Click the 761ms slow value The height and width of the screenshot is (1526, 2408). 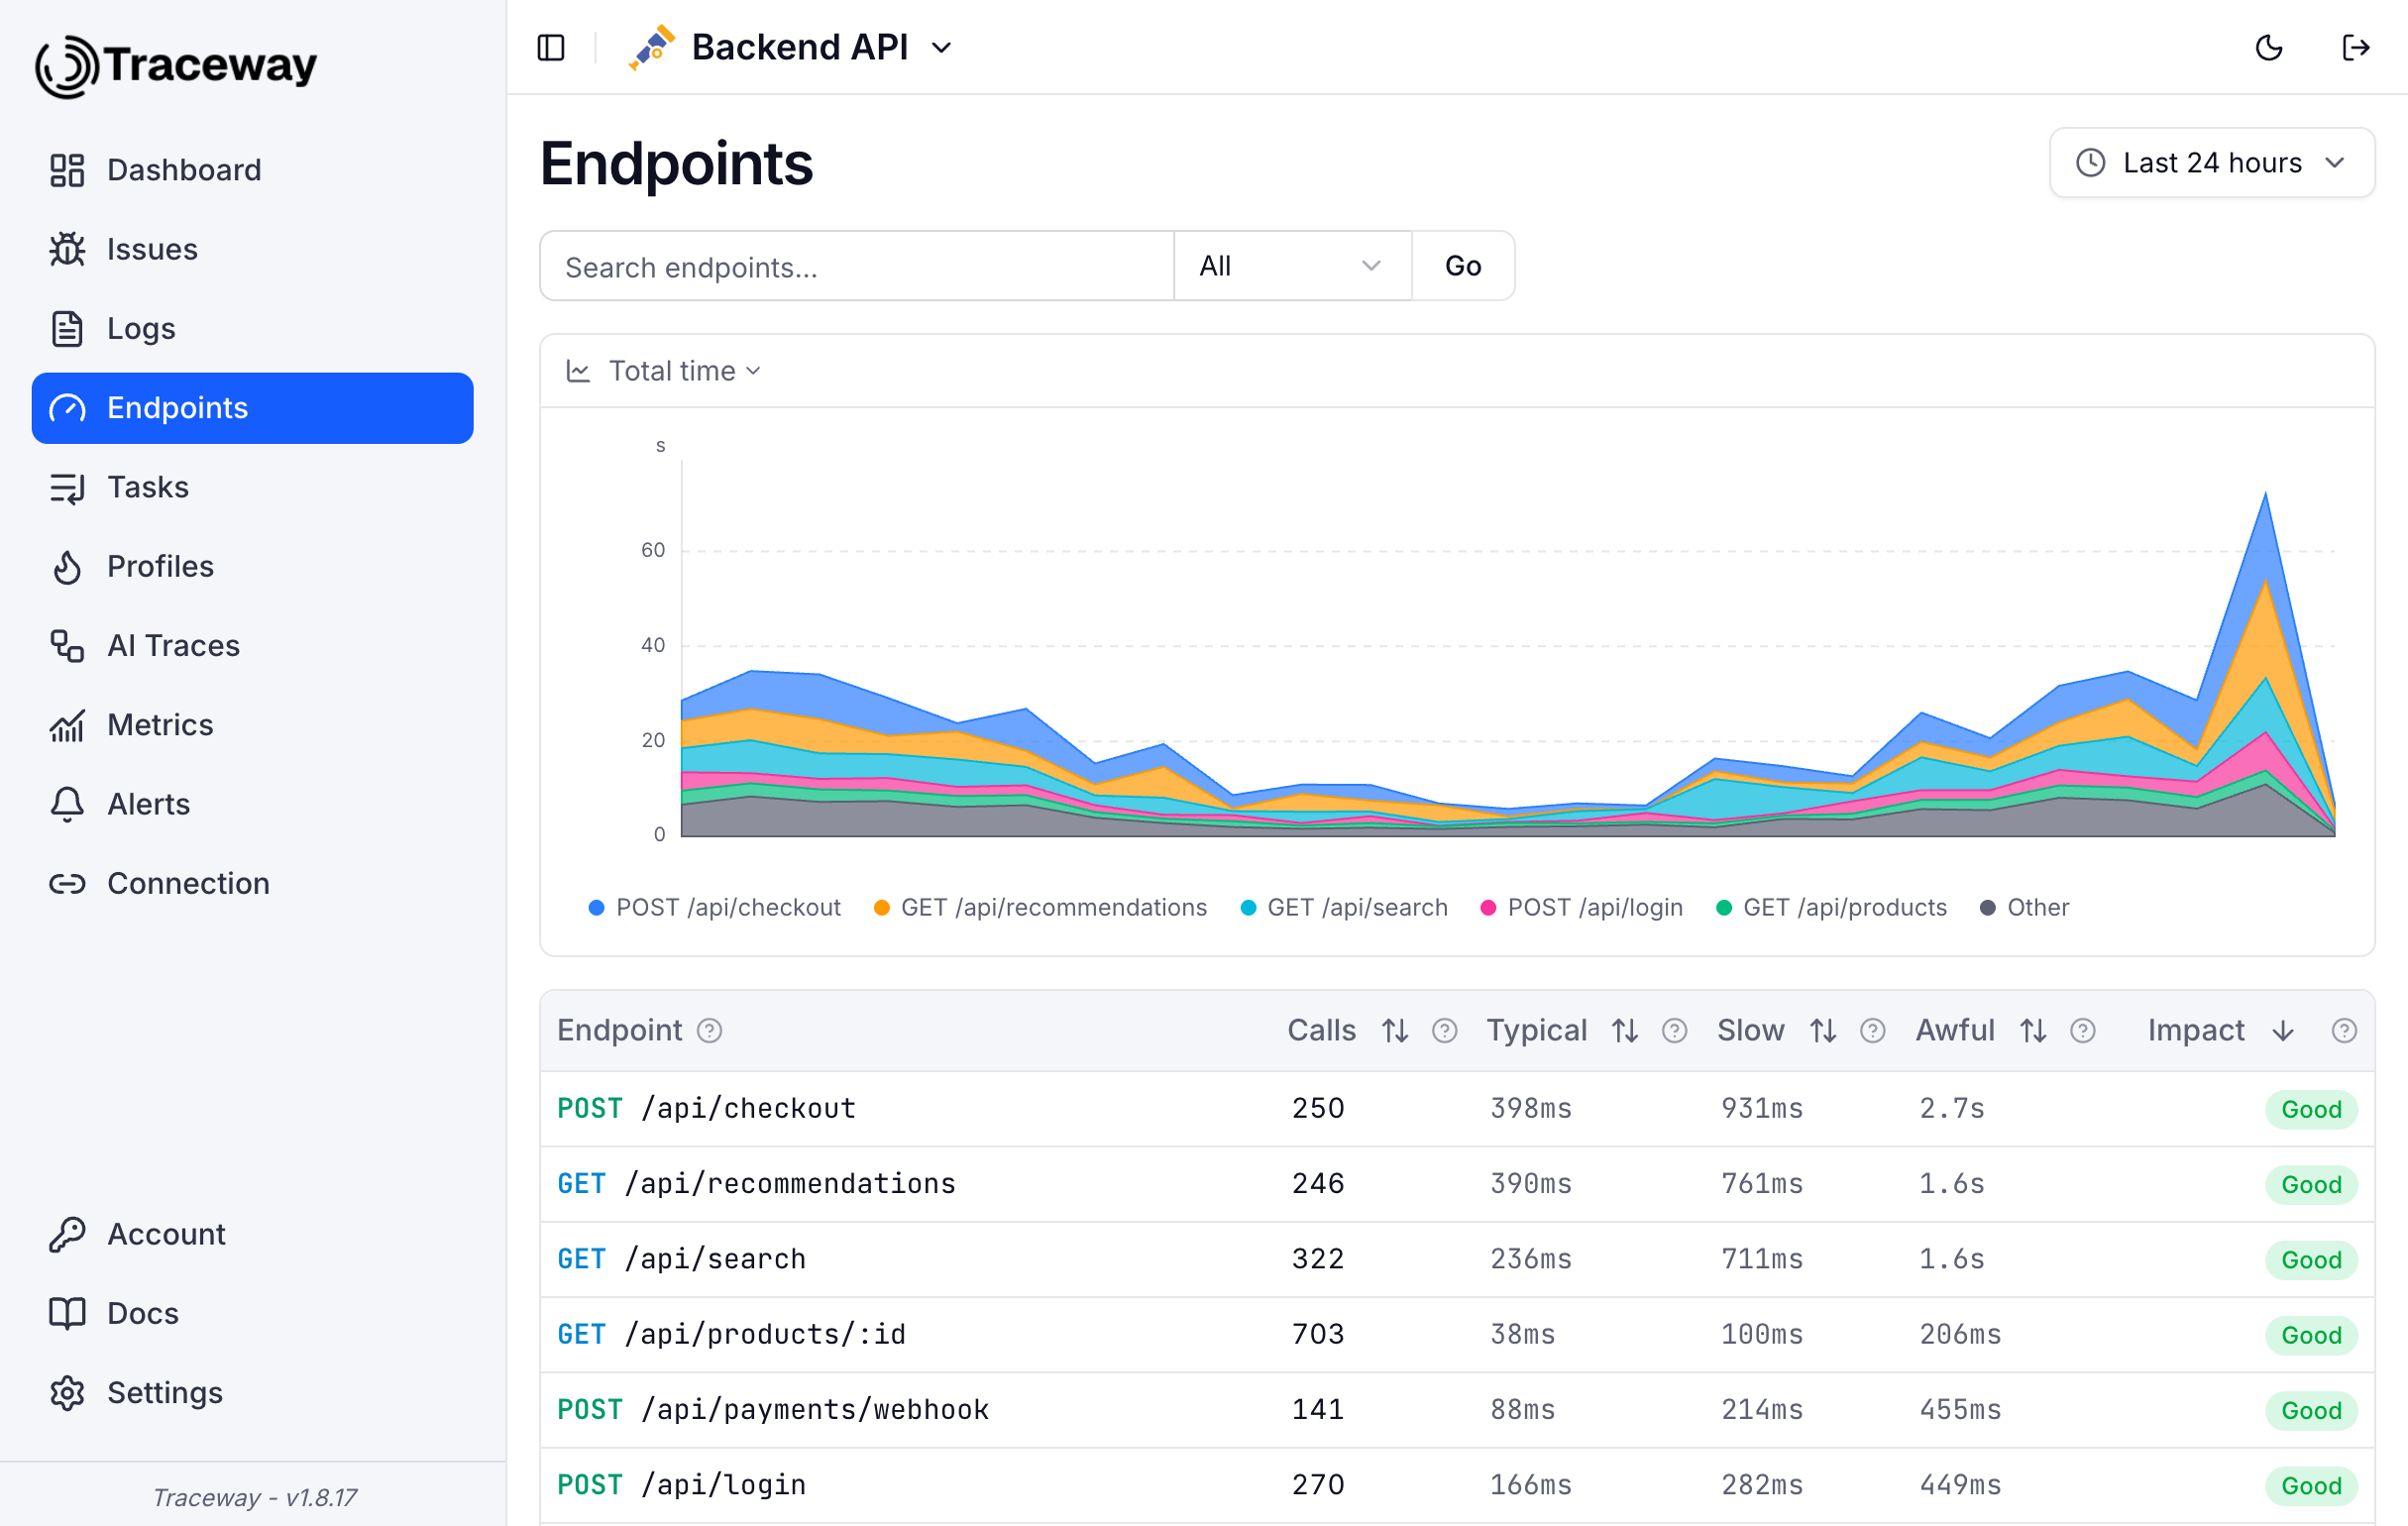[1761, 1183]
